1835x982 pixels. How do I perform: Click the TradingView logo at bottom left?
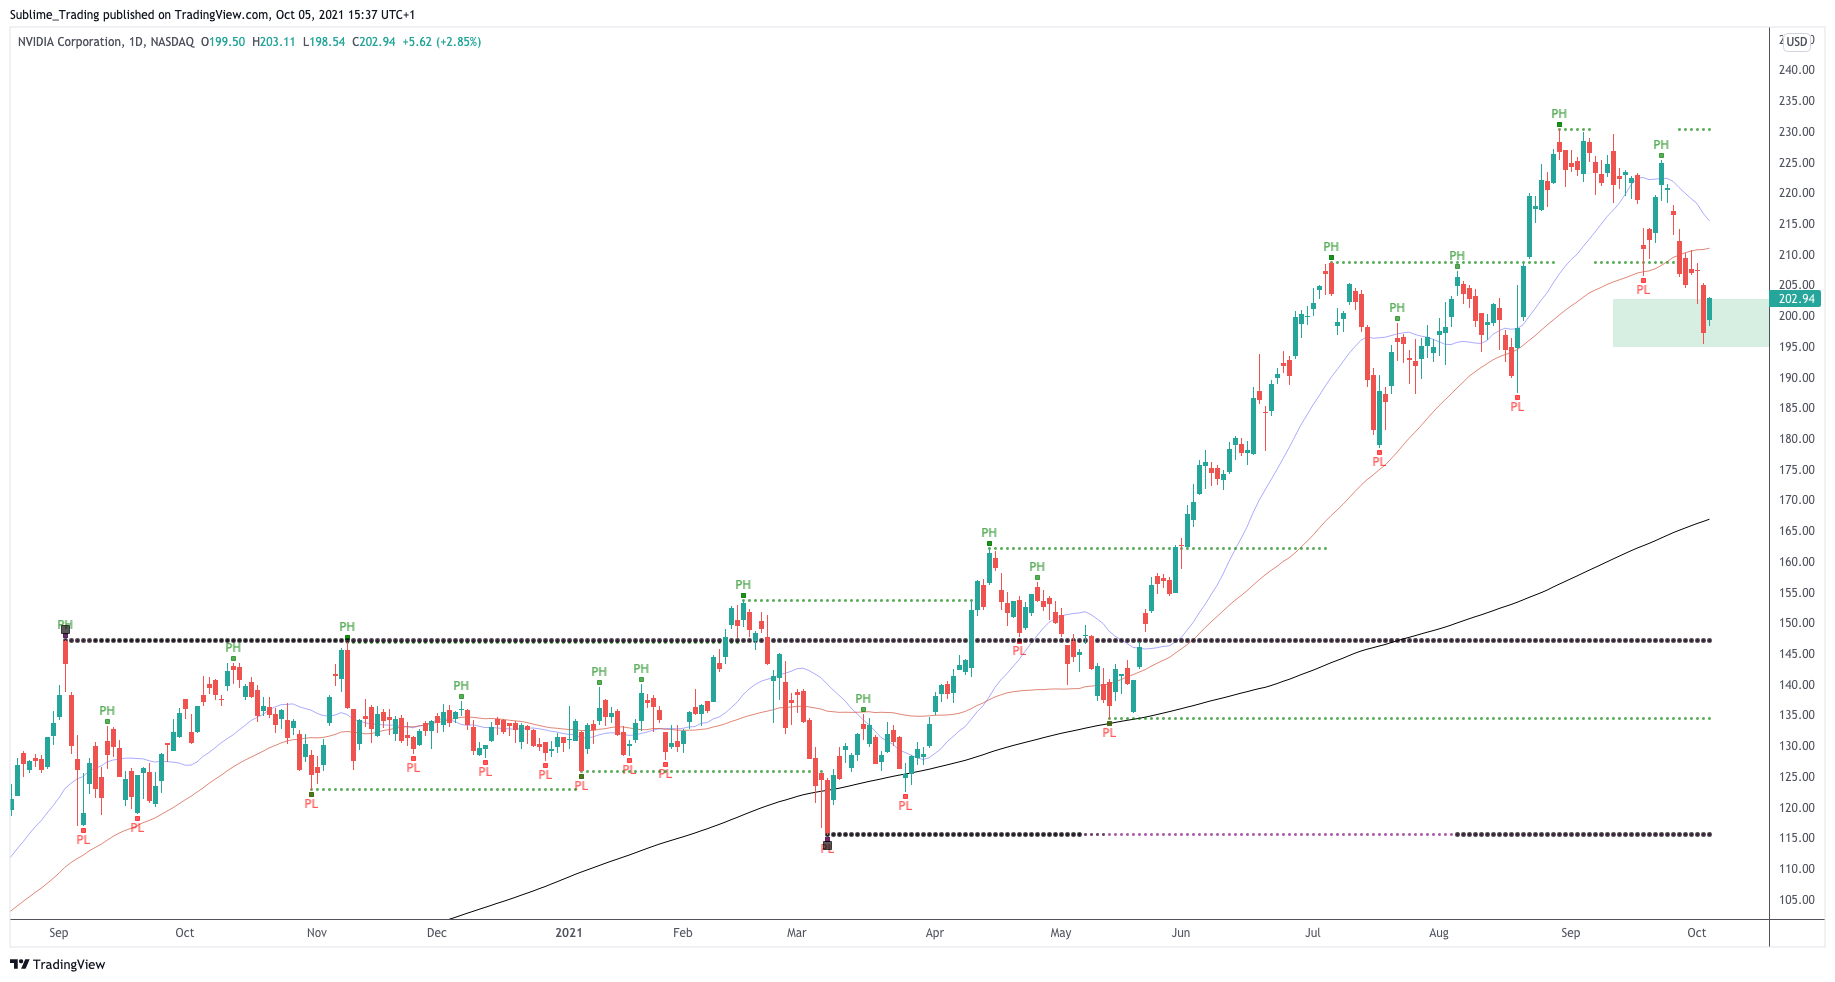(x=57, y=964)
